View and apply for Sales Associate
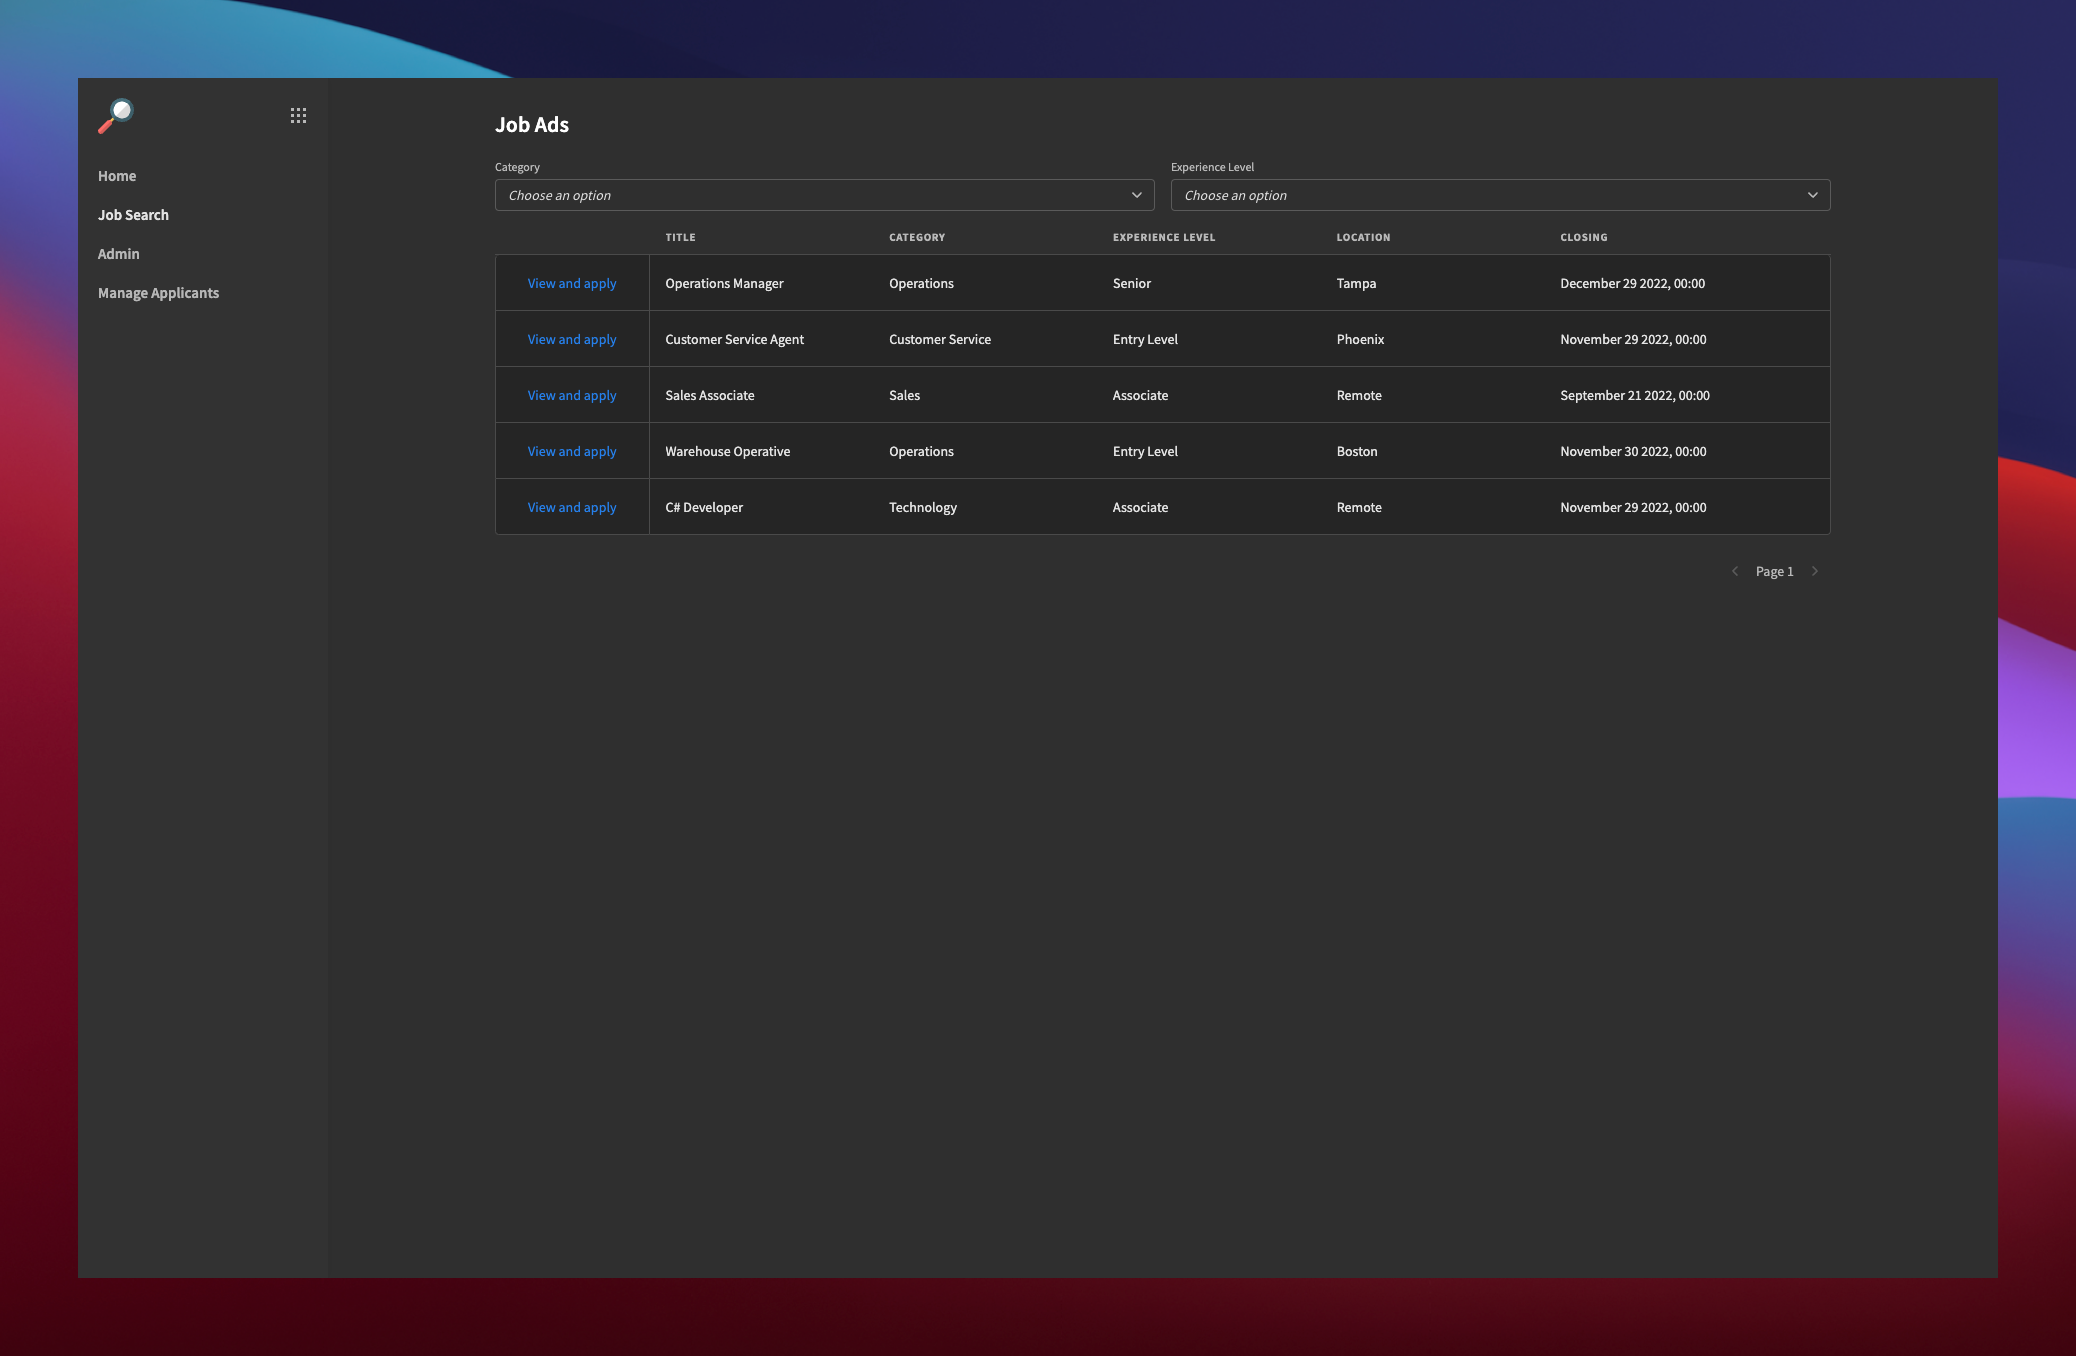2076x1356 pixels. pos(572,395)
